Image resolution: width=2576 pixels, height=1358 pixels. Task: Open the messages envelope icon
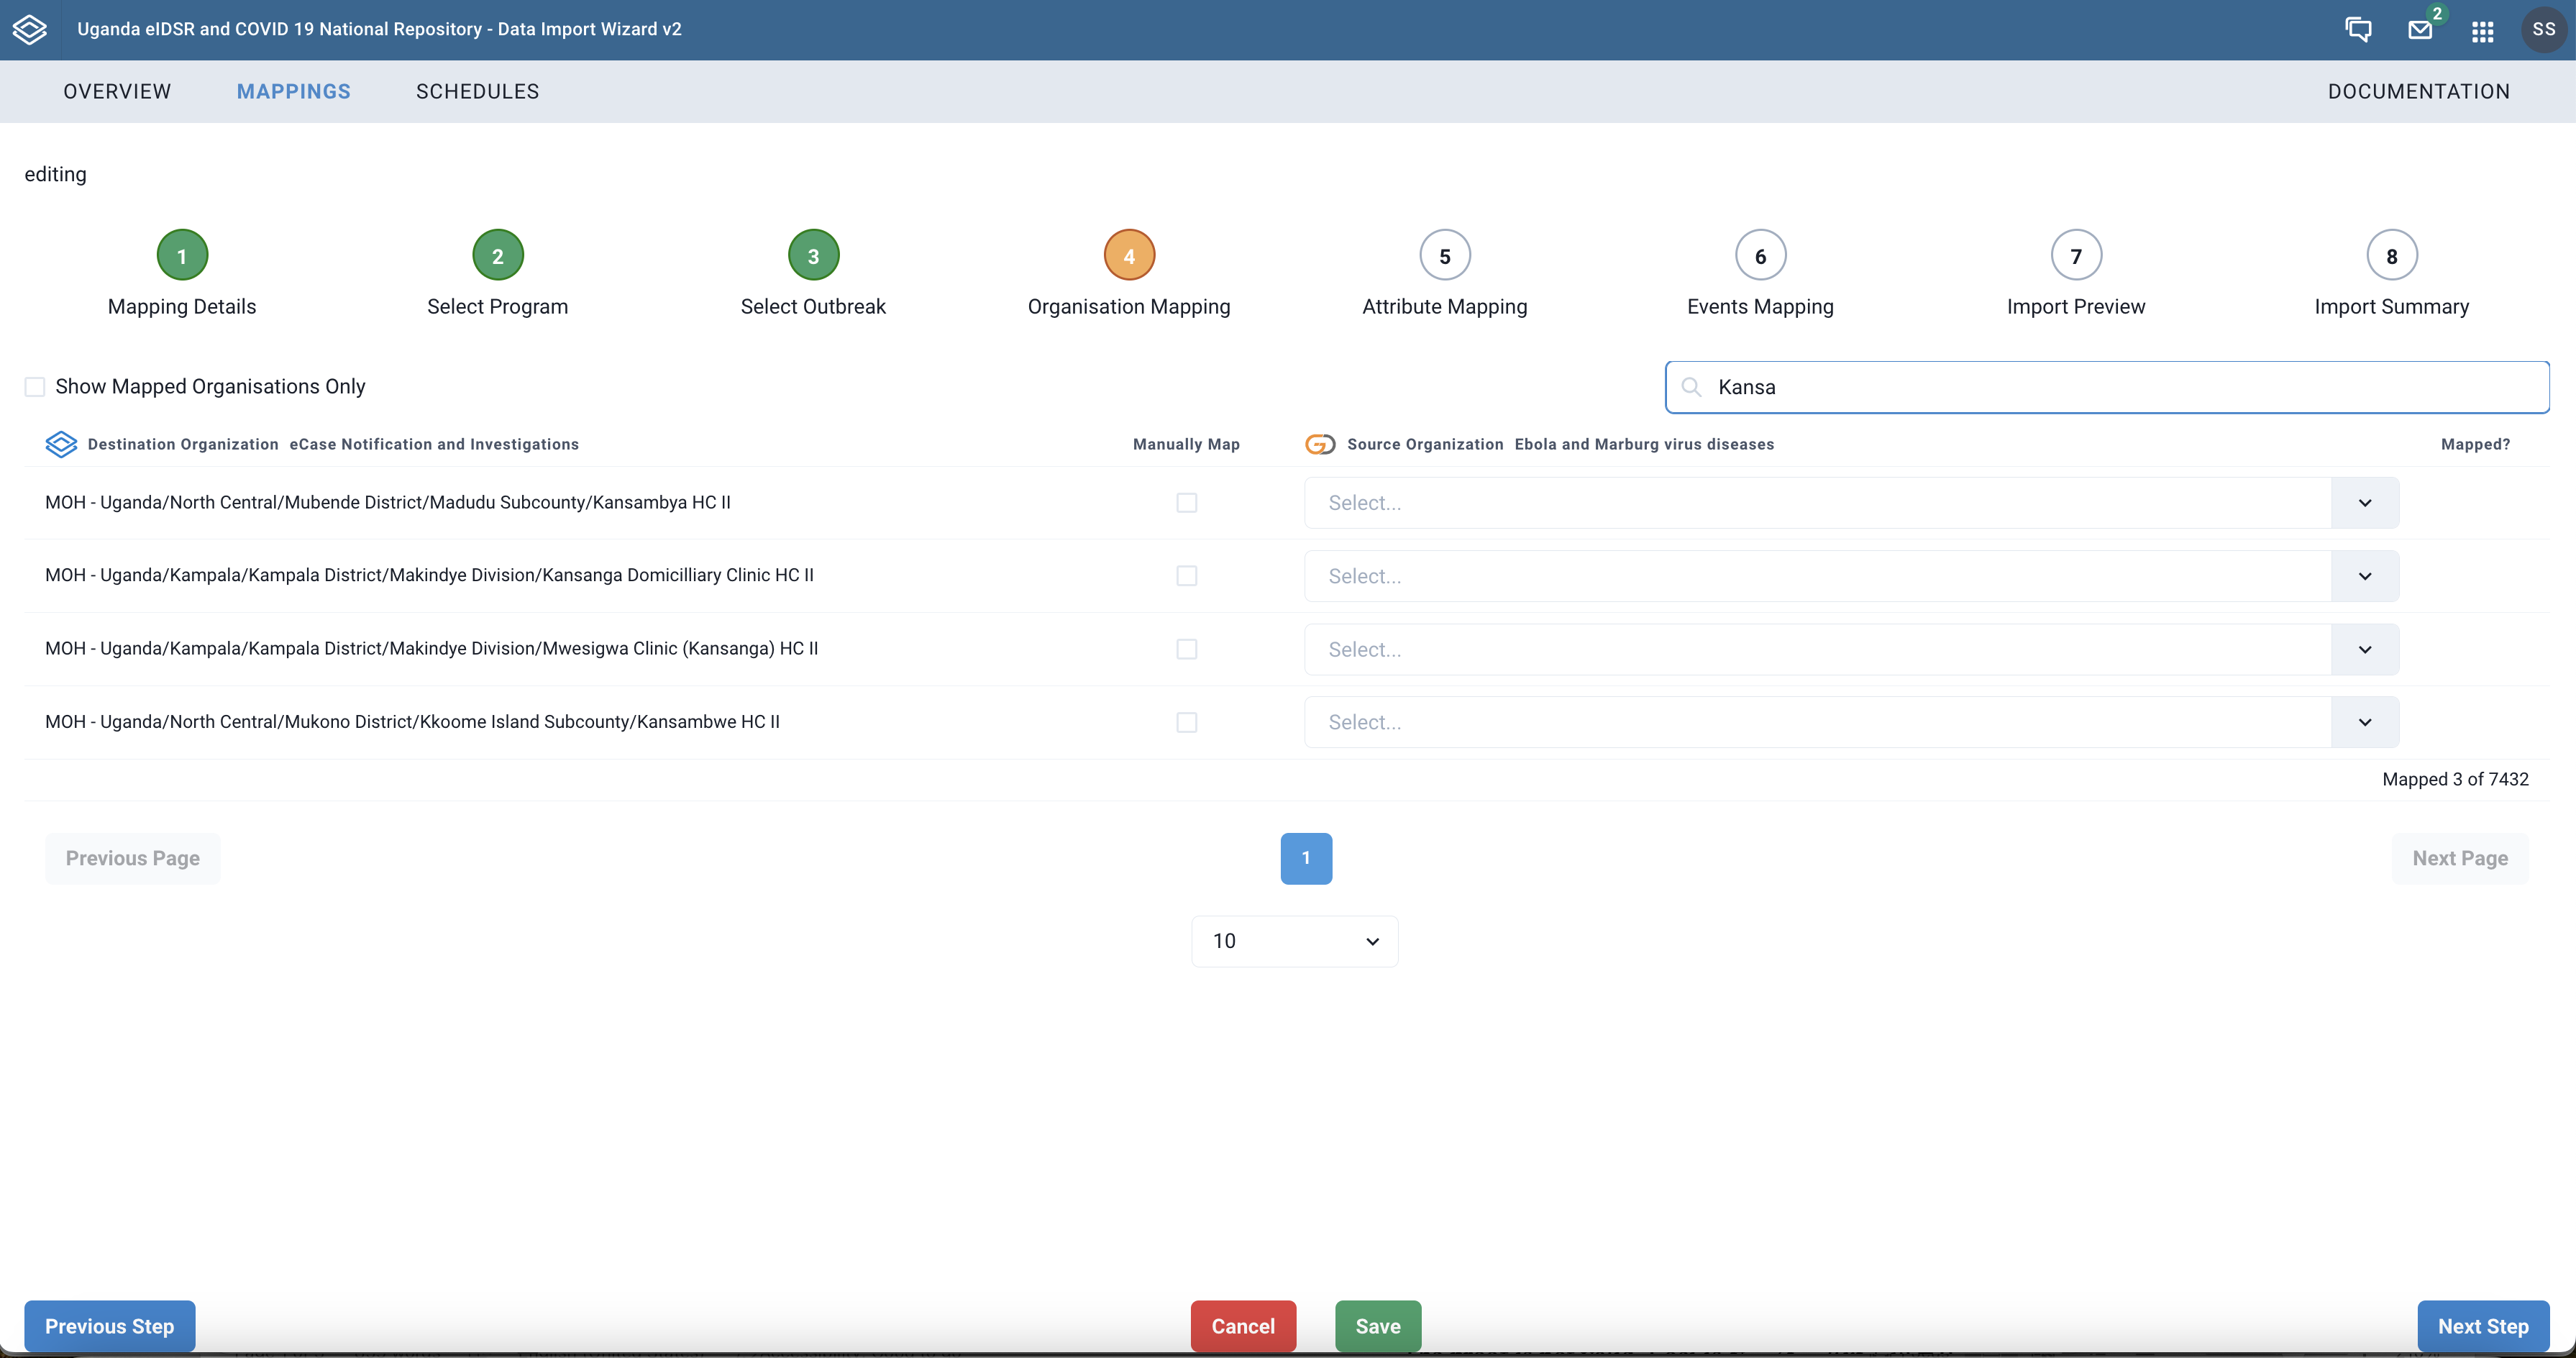[2420, 30]
